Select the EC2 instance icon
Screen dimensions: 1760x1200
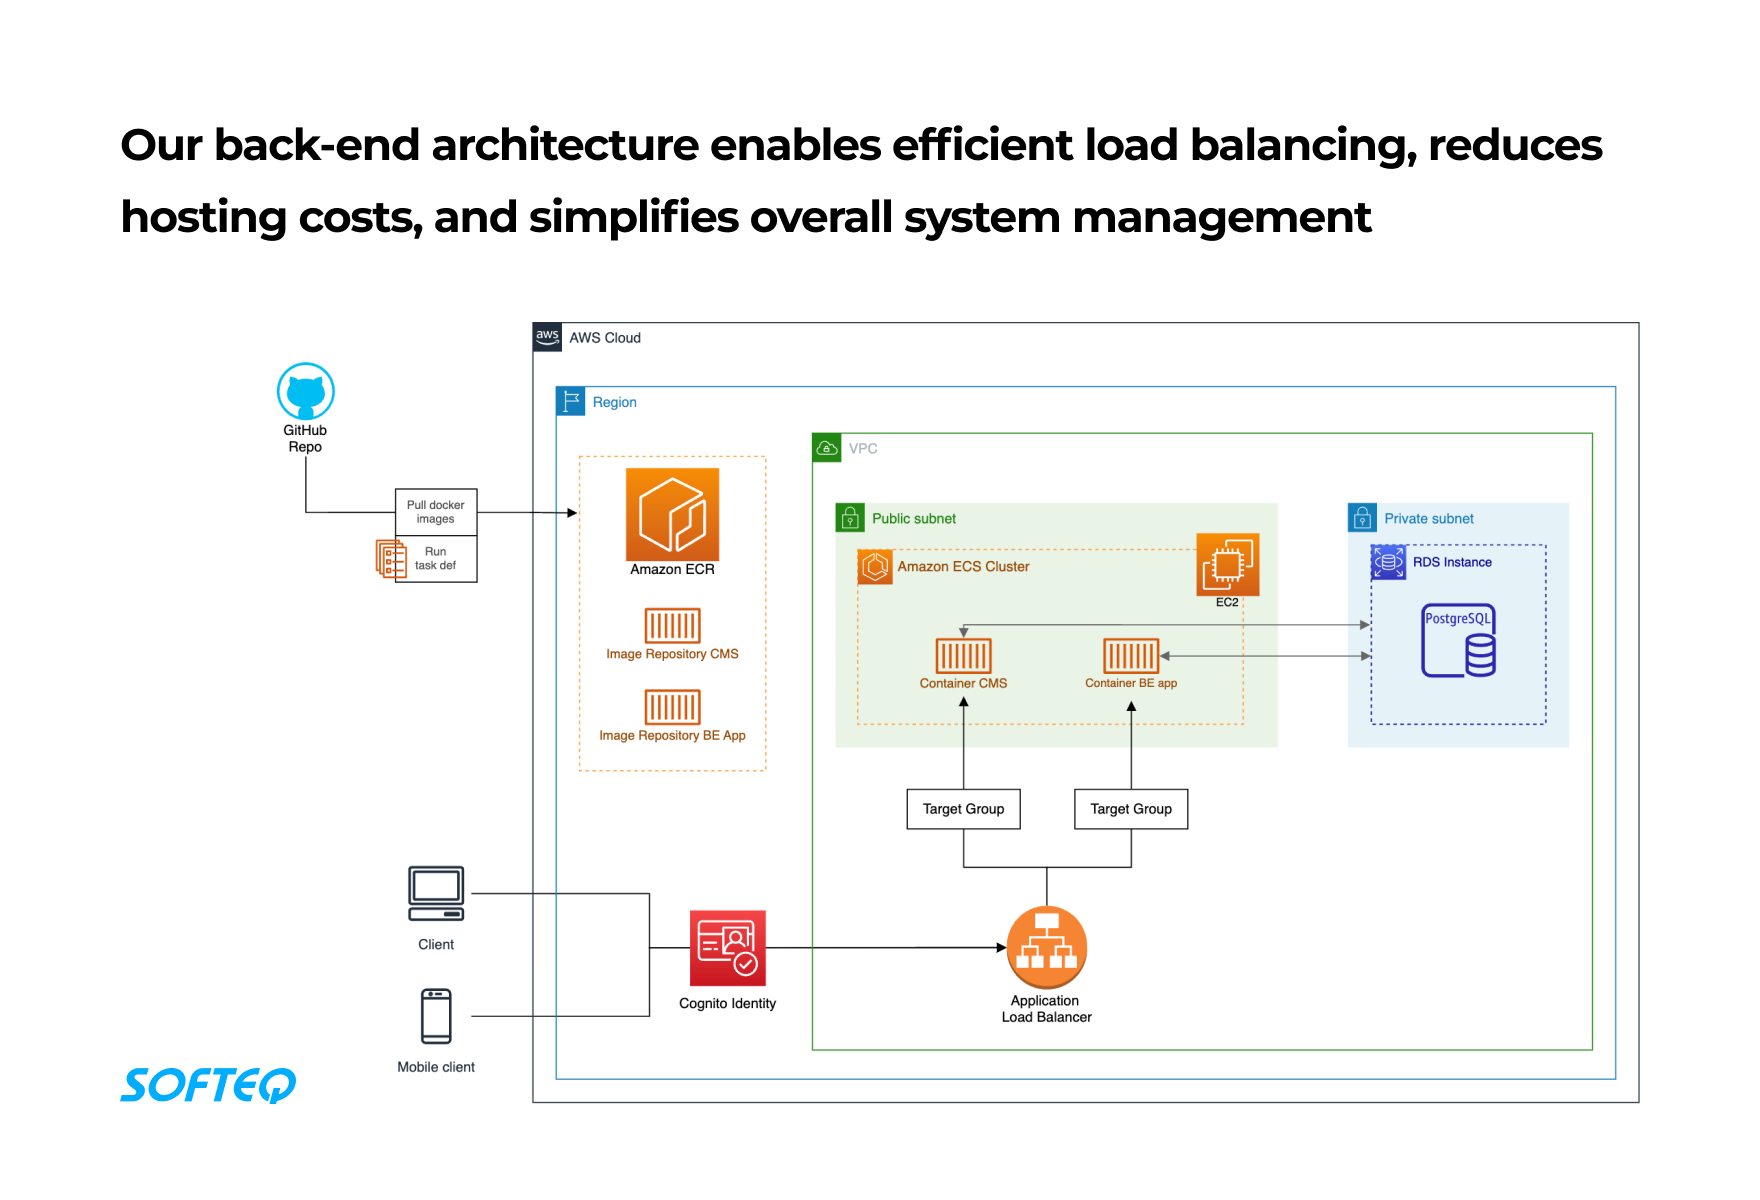click(x=1227, y=565)
